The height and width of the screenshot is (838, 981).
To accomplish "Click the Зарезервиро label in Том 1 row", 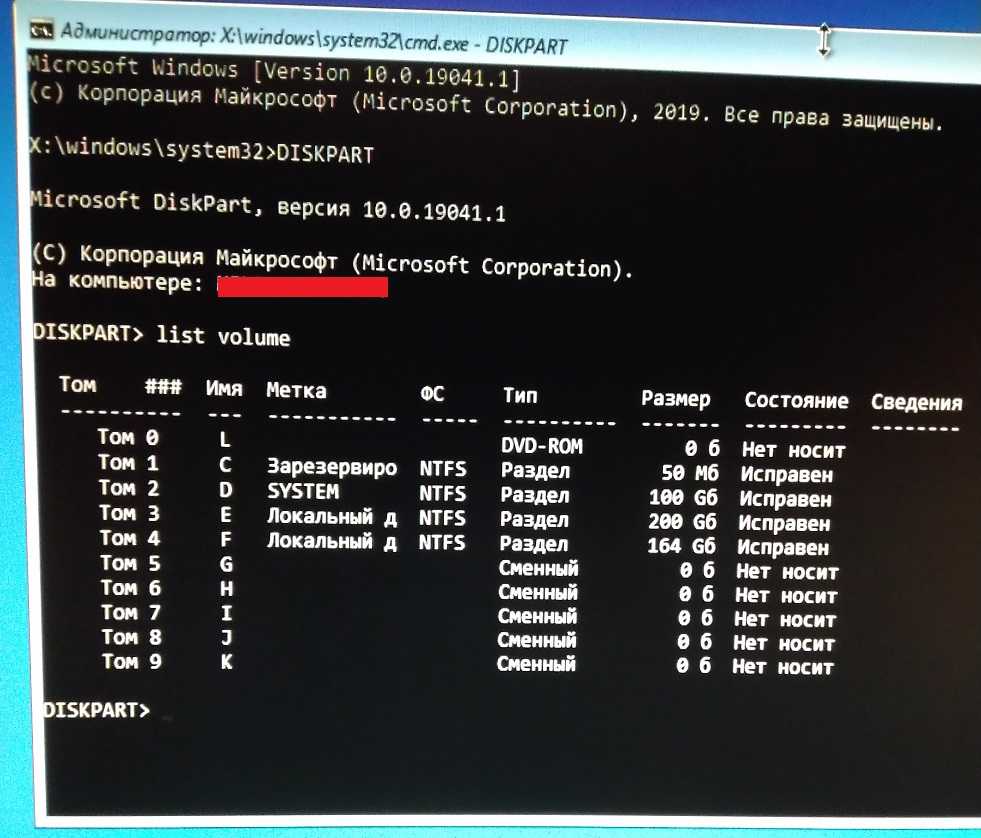I will [x=331, y=467].
